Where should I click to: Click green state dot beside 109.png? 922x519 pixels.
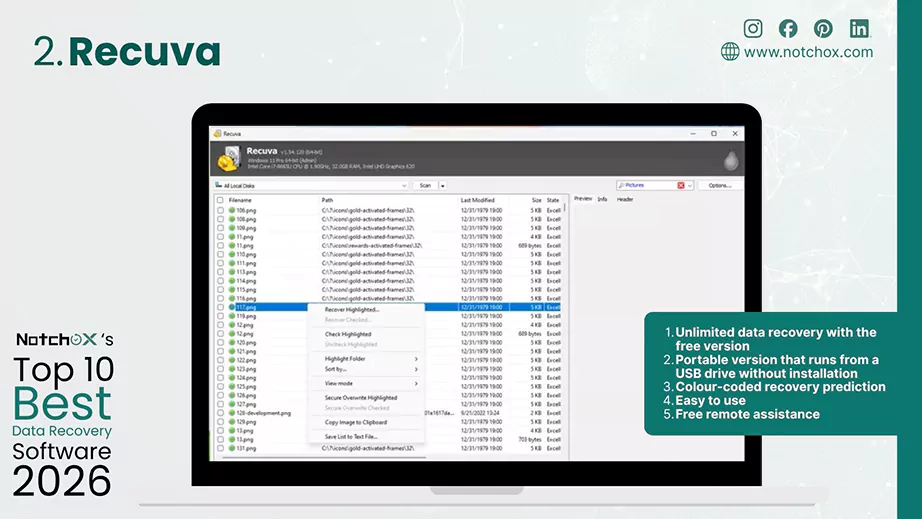click(x=232, y=227)
